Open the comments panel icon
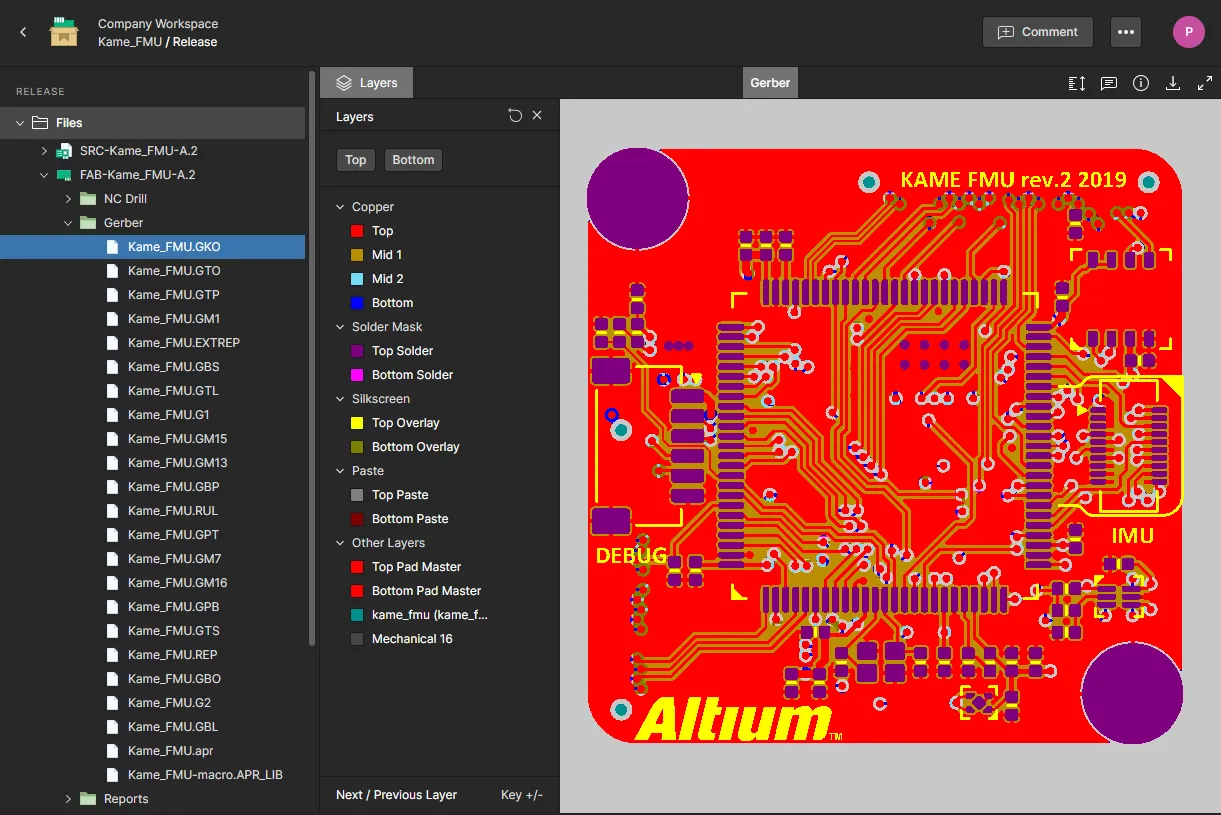The width and height of the screenshot is (1221, 815). coord(1109,84)
